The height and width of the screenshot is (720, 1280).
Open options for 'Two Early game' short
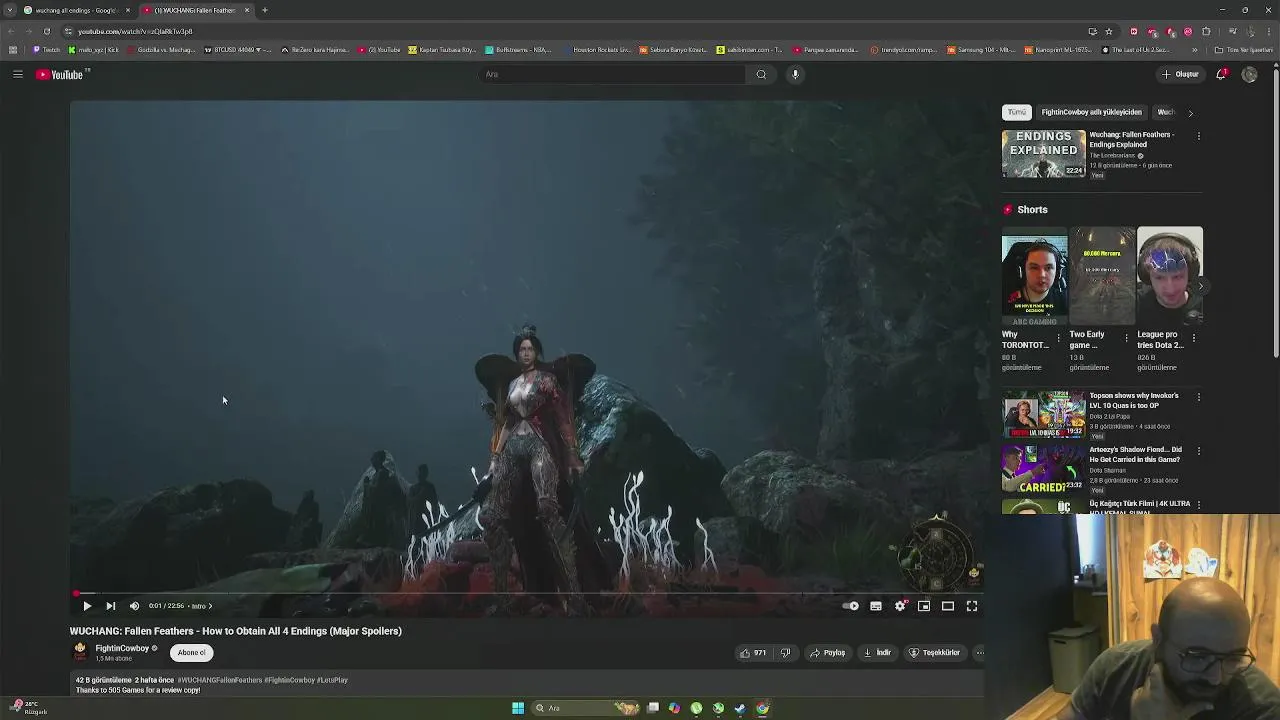click(x=1126, y=337)
